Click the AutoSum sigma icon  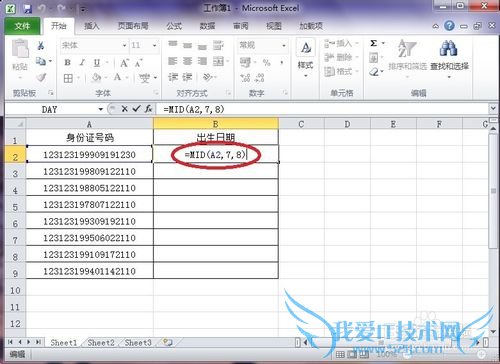[374, 43]
